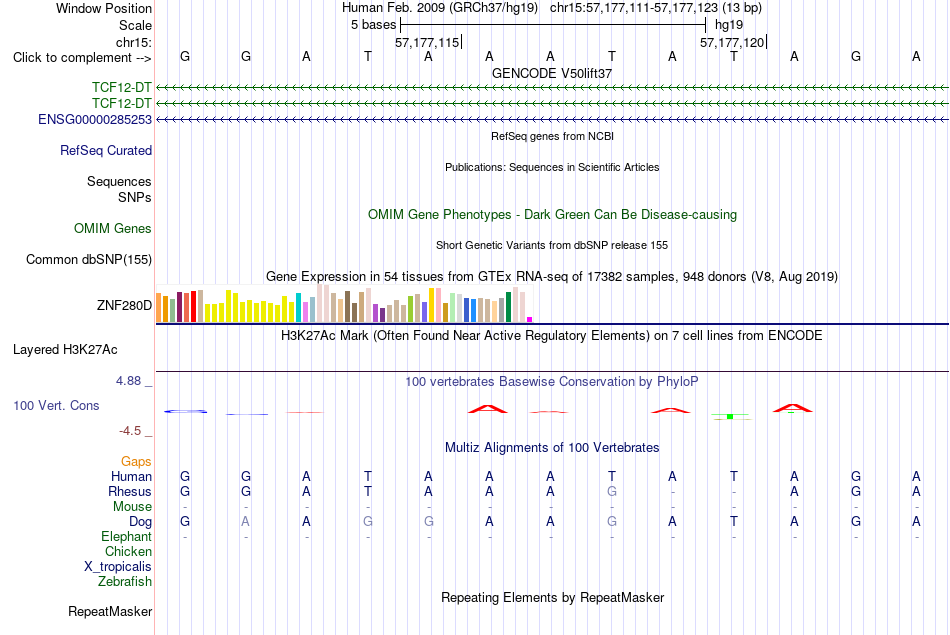This screenshot has height=635, width=950.
Task: Click the Common dbSNP(155) track label
Action: click(89, 259)
